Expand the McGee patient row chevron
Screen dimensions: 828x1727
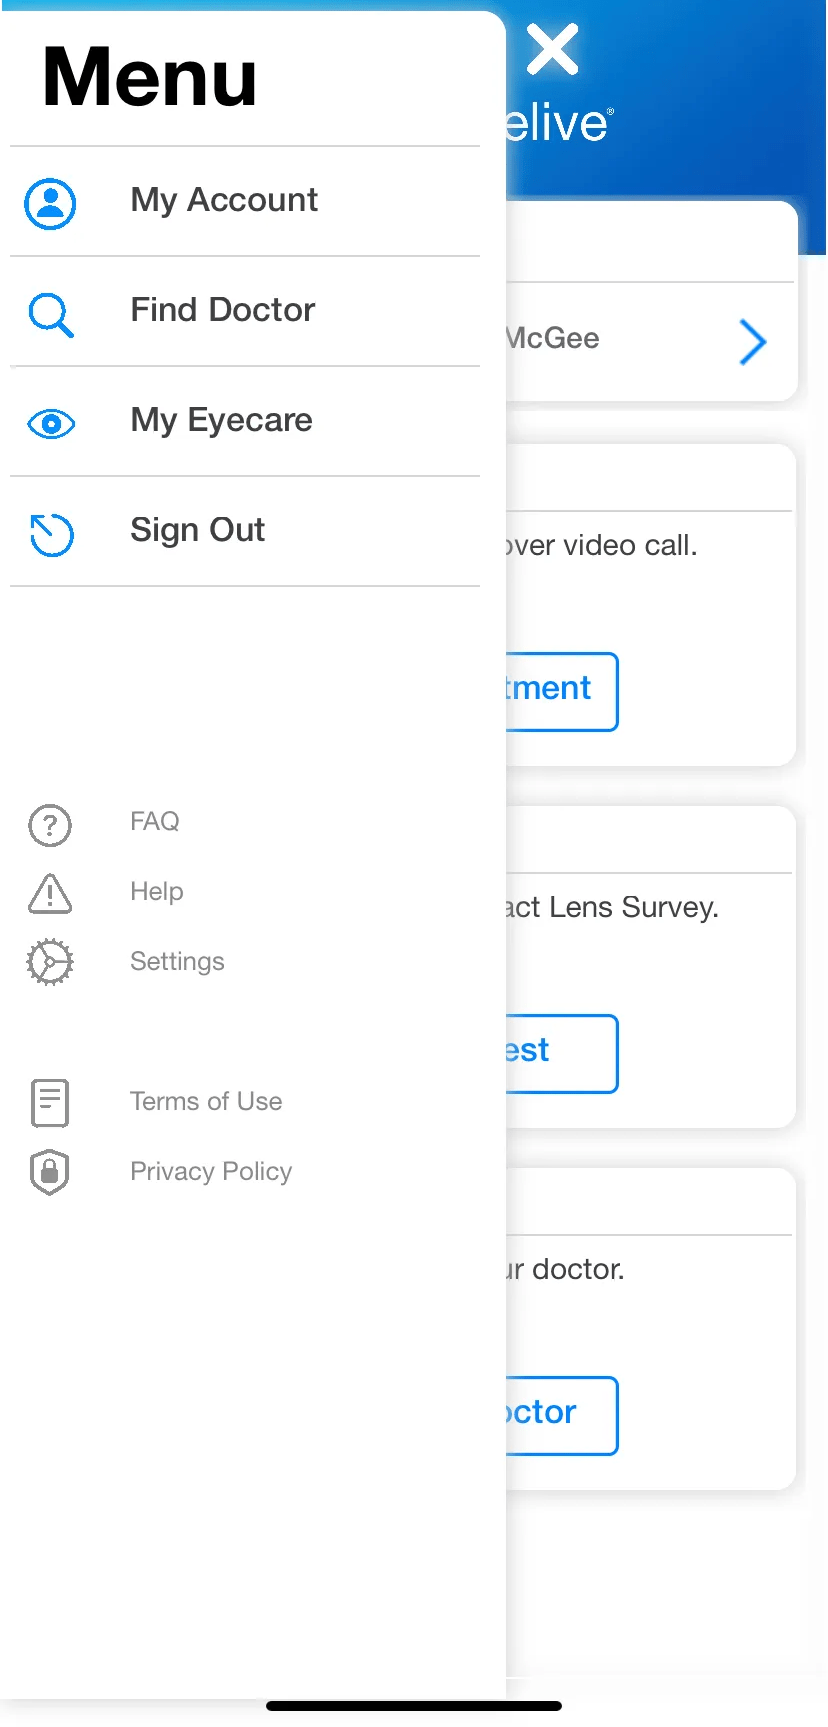pyautogui.click(x=753, y=342)
